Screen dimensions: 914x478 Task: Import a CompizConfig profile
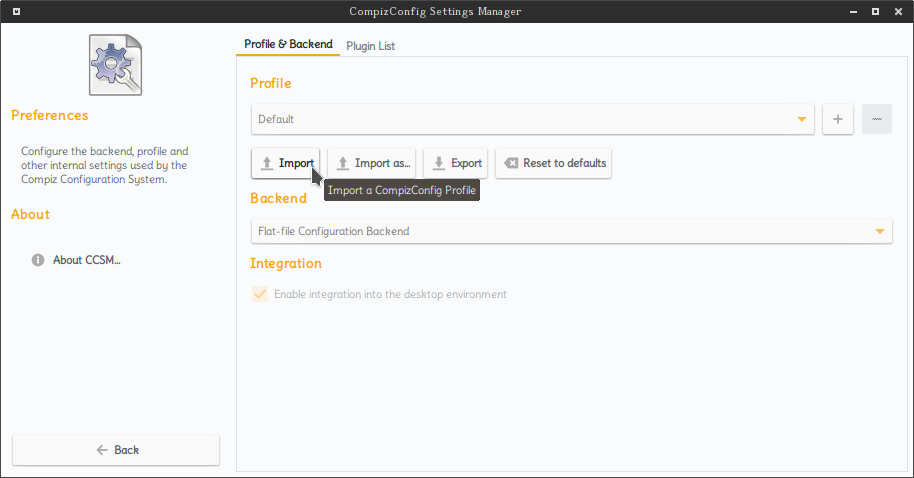click(x=286, y=163)
